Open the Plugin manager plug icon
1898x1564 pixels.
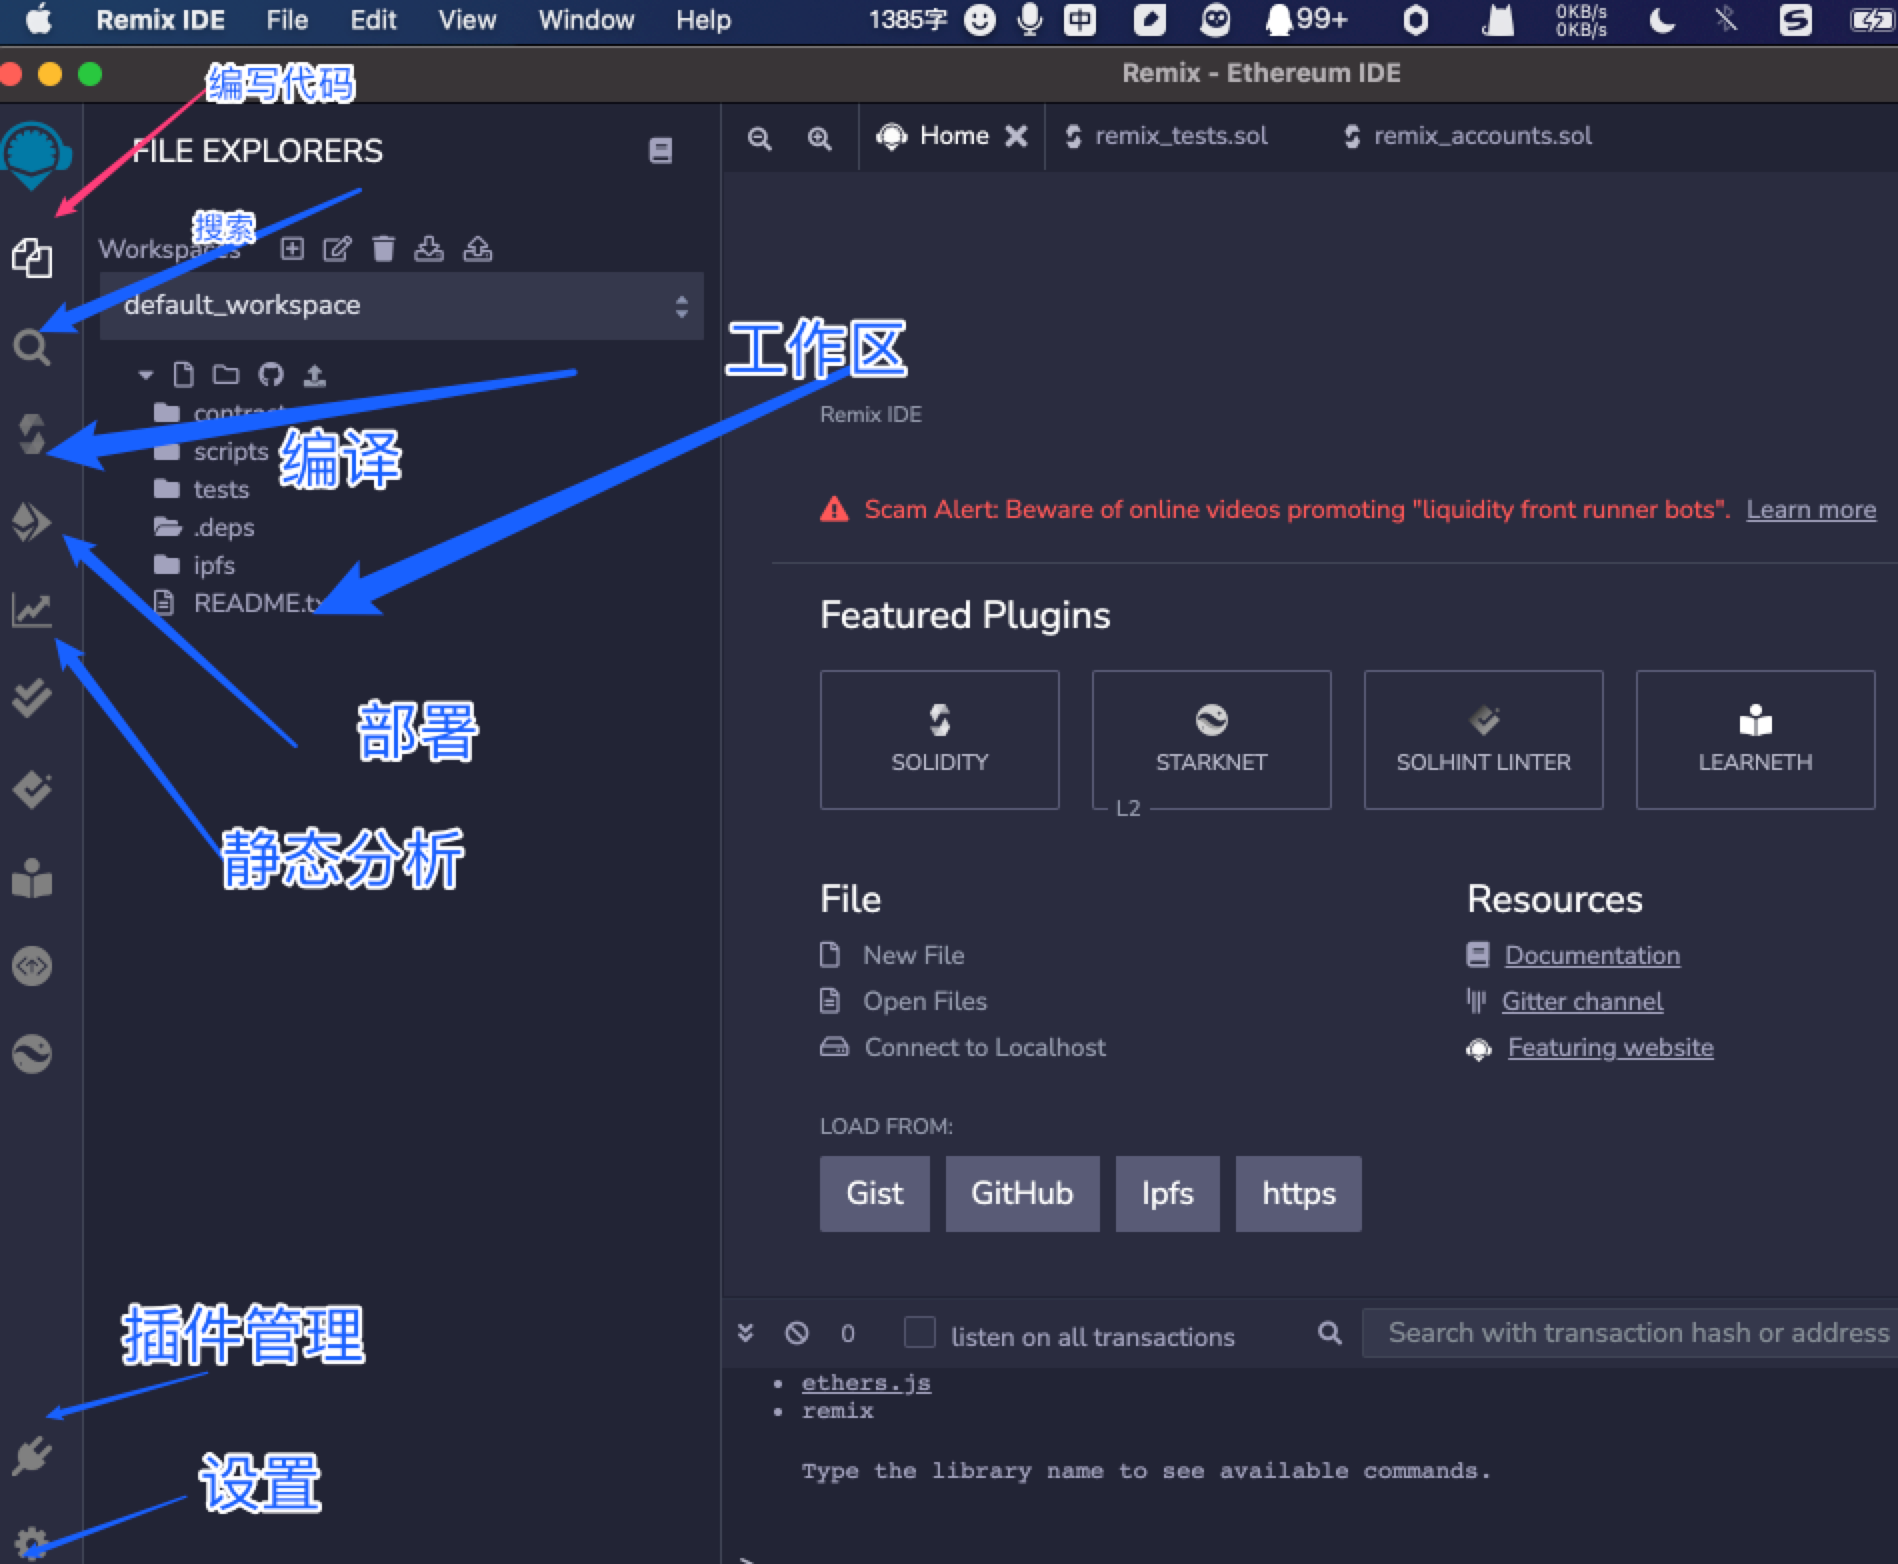(x=32, y=1456)
